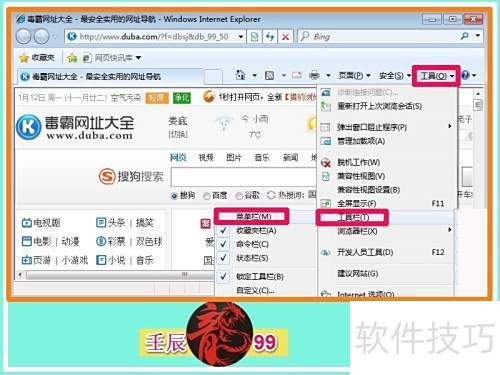
Task: Select the 搜狗 radio button
Action: pyautogui.click(x=174, y=196)
